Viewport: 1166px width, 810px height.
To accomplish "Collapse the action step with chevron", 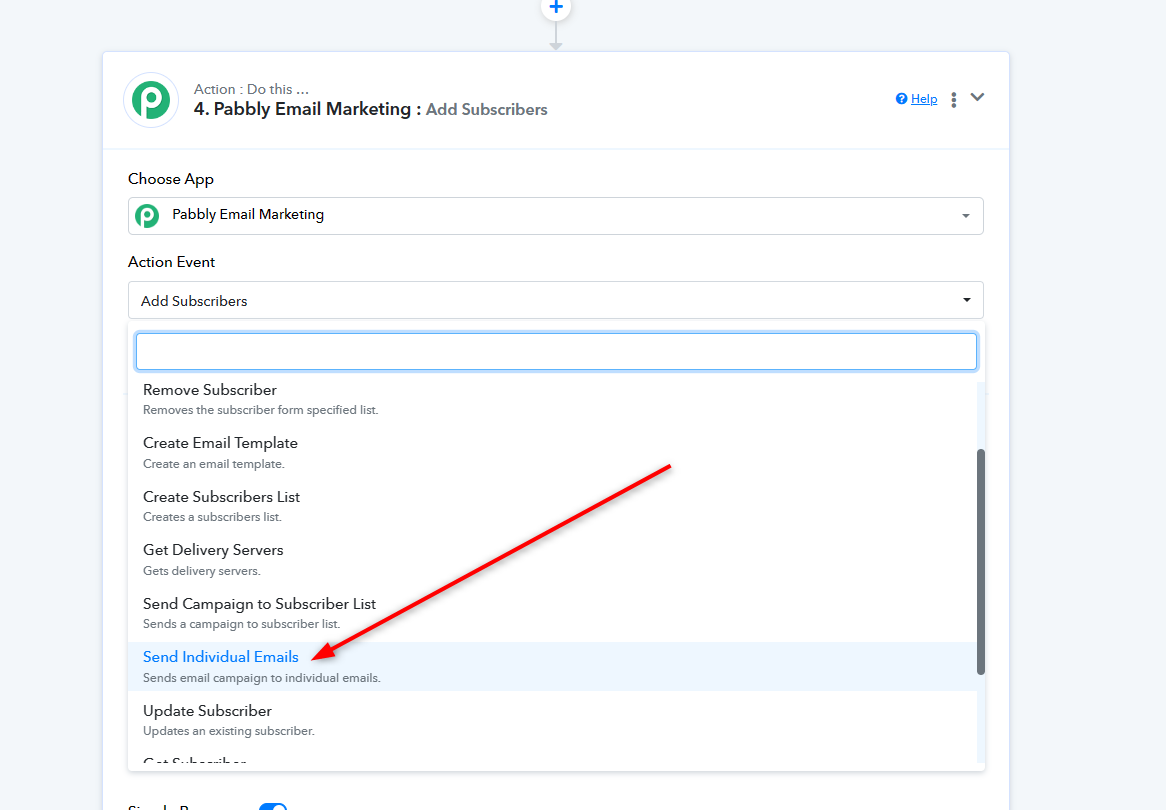I will [977, 97].
